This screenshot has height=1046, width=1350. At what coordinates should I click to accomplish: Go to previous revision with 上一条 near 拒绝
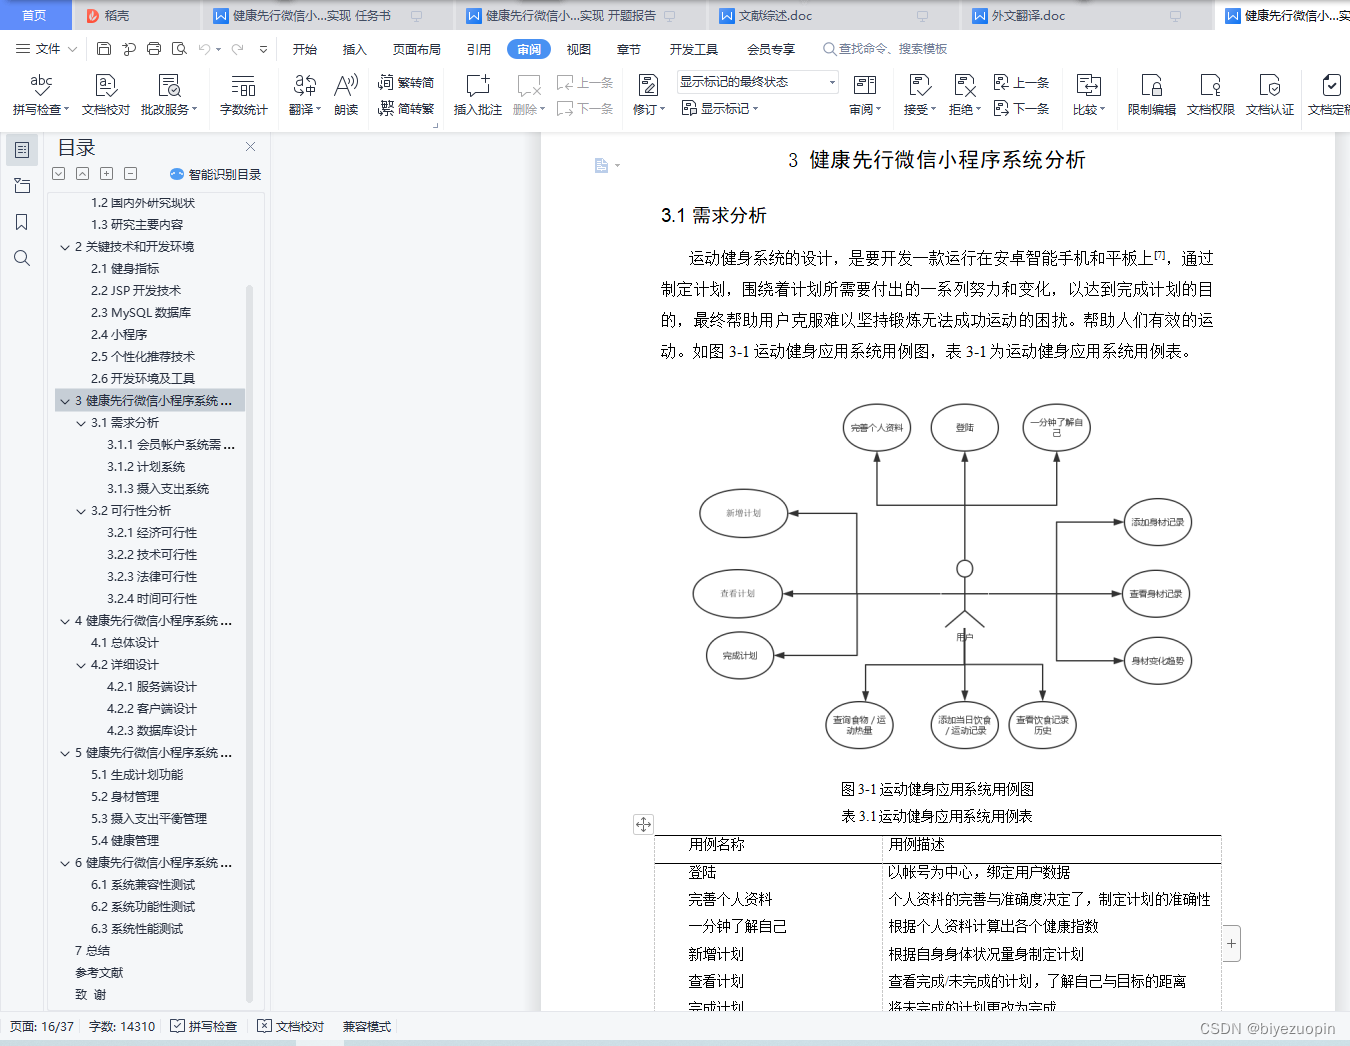(1021, 82)
